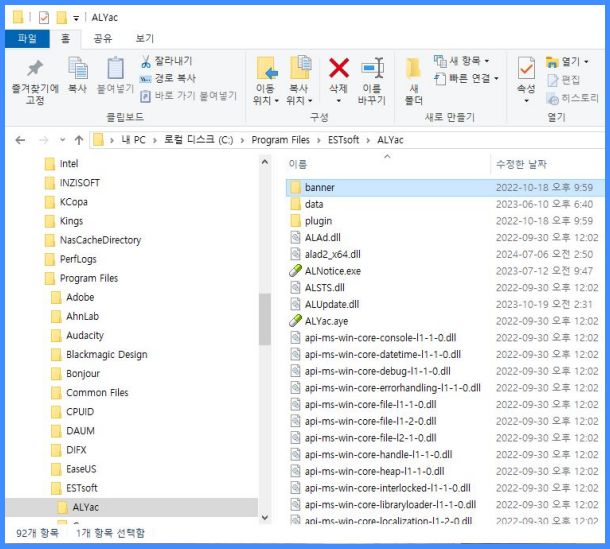Select ALSTS.dll file
Viewport: 610px width, 549px height.
(x=324, y=288)
